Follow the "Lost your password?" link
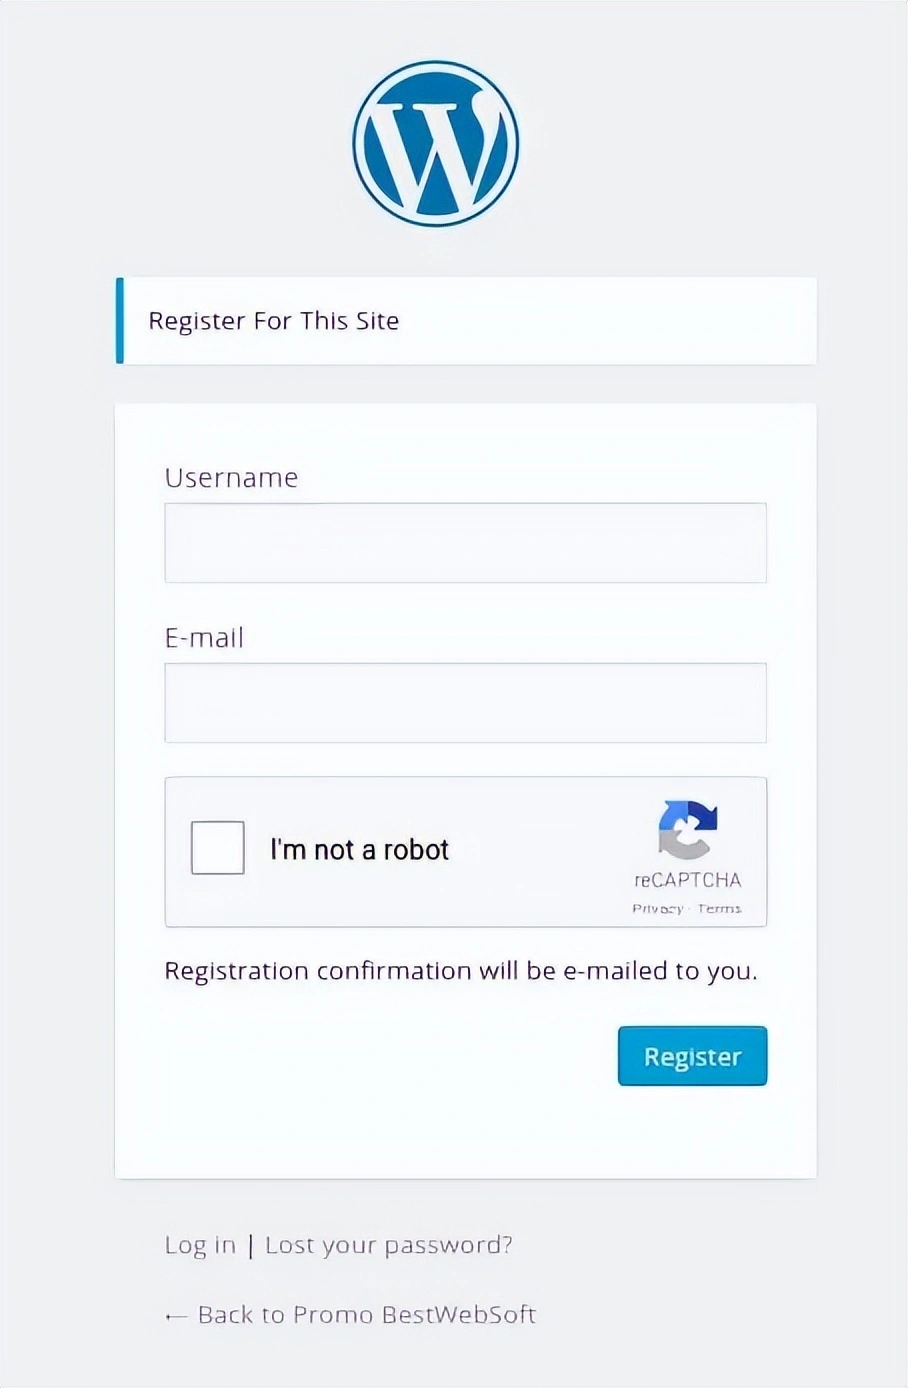The image size is (908, 1388). [388, 1245]
